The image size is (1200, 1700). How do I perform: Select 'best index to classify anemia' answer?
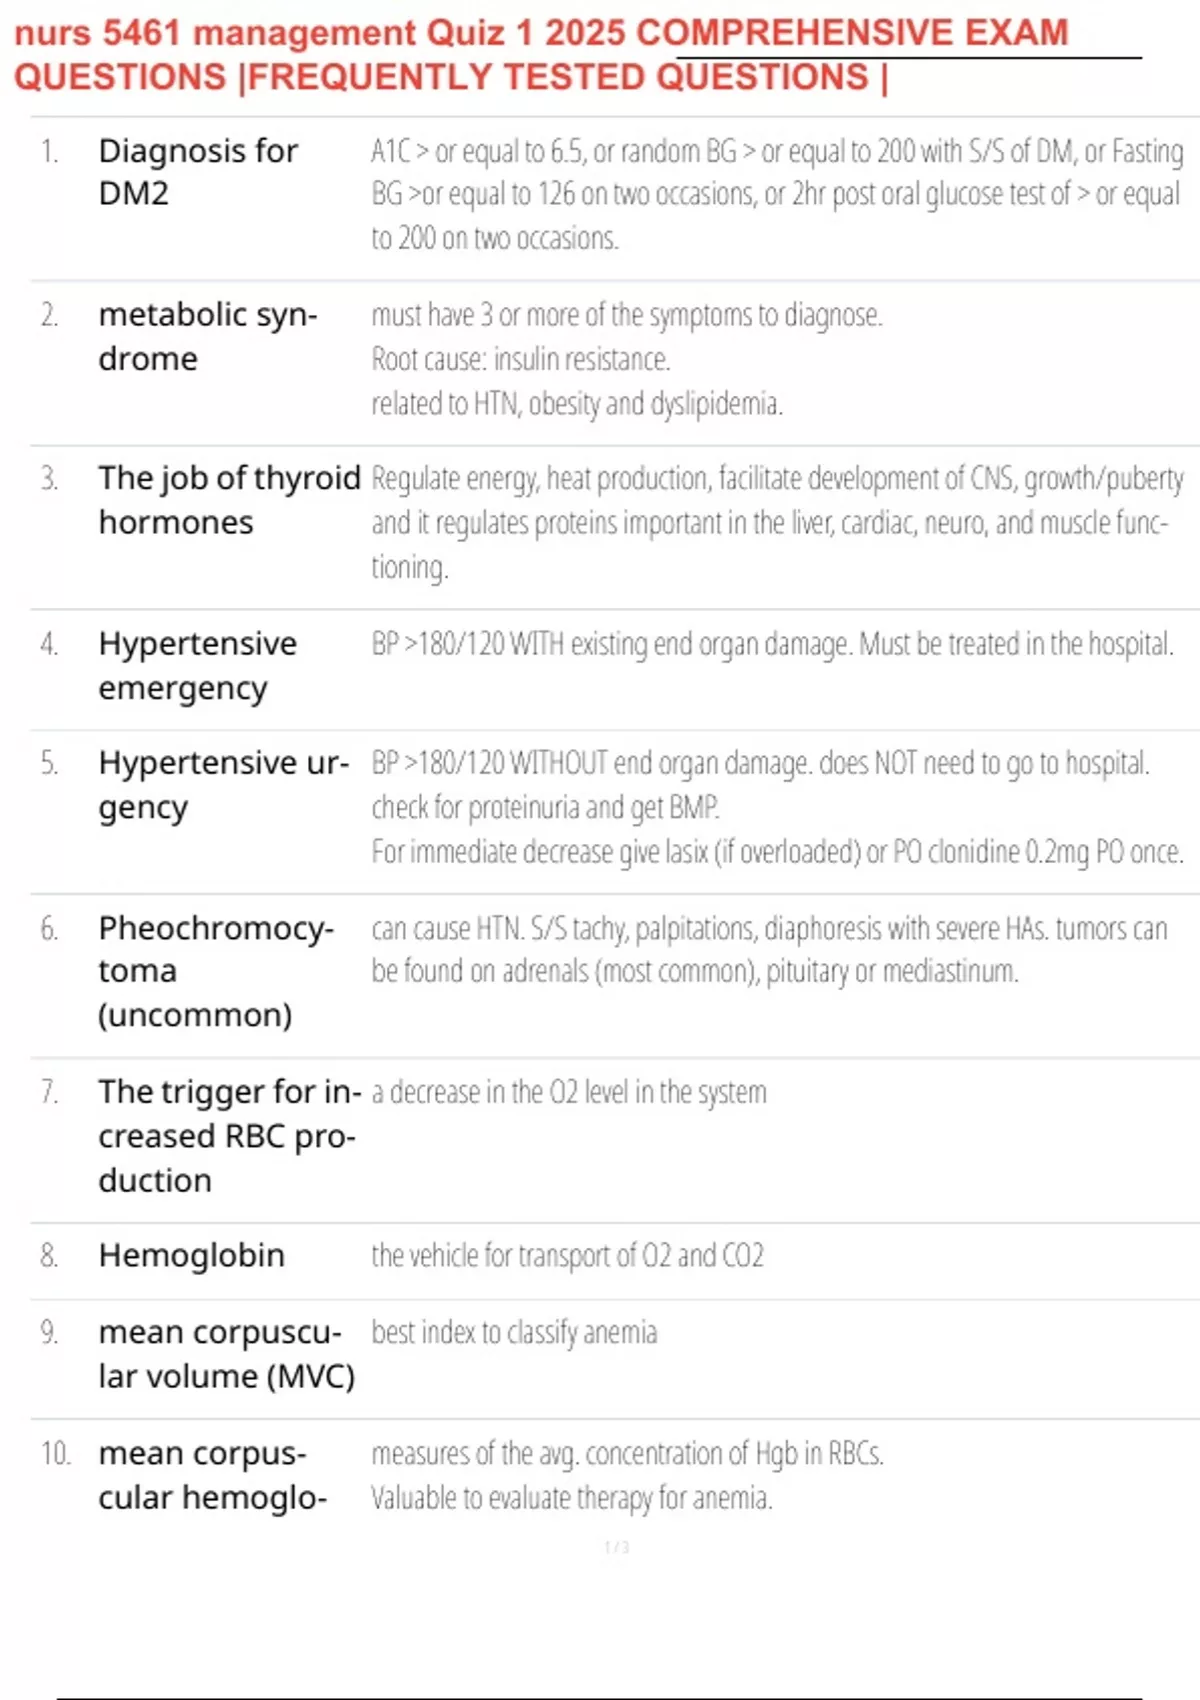pos(514,1333)
